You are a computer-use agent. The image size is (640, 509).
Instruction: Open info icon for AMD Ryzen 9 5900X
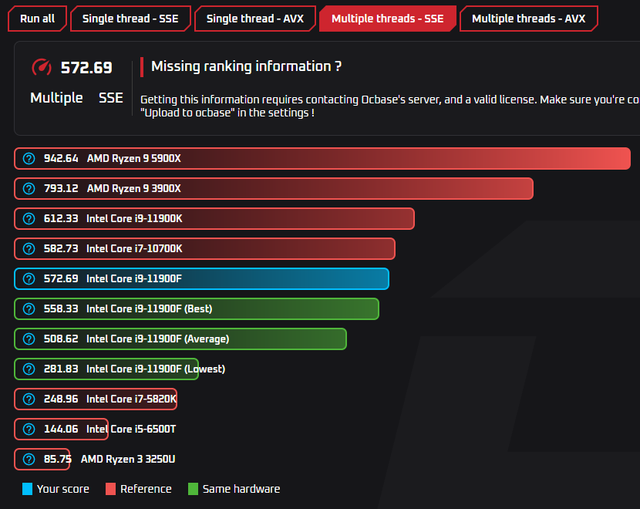[29, 158]
